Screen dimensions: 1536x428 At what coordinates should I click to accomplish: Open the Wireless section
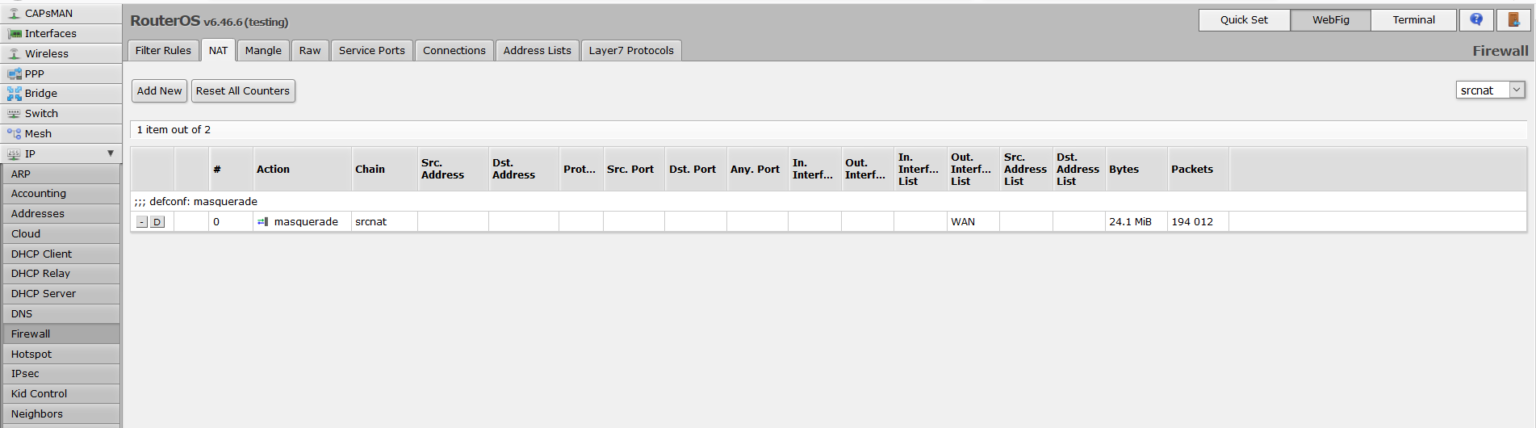[x=46, y=53]
